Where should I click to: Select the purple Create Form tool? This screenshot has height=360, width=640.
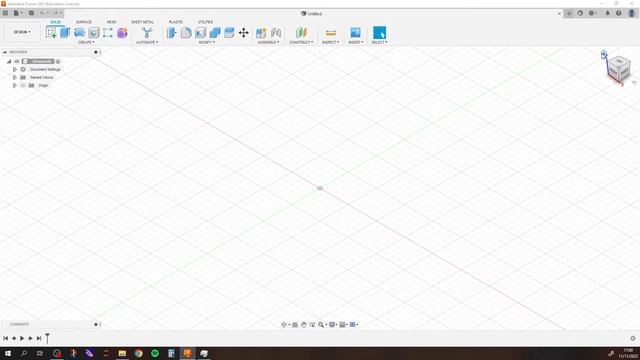tap(122, 33)
